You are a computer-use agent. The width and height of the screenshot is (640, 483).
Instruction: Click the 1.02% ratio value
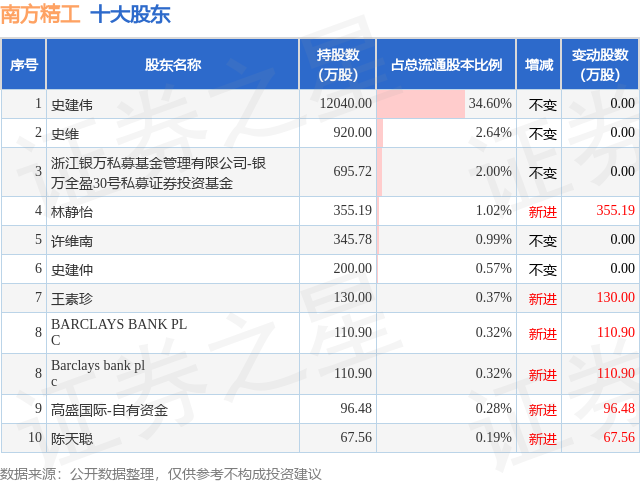pos(493,210)
